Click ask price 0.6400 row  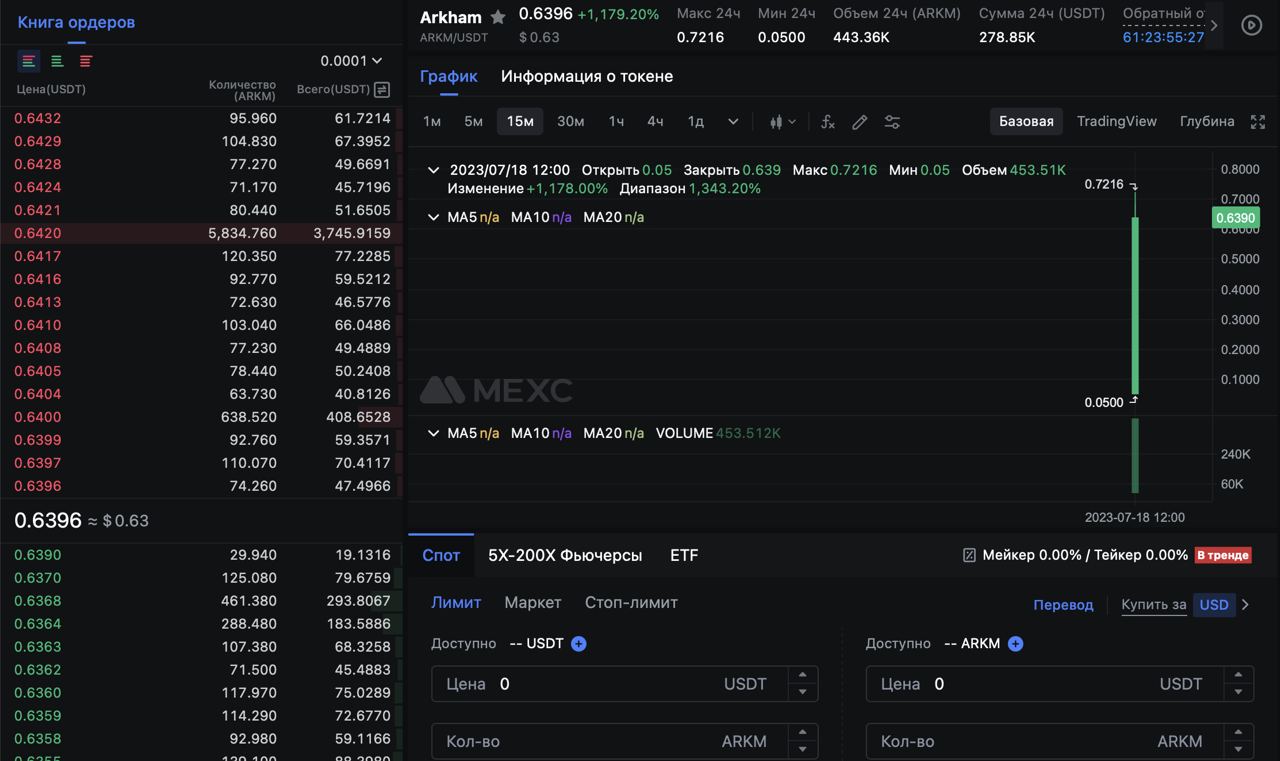tap(201, 417)
